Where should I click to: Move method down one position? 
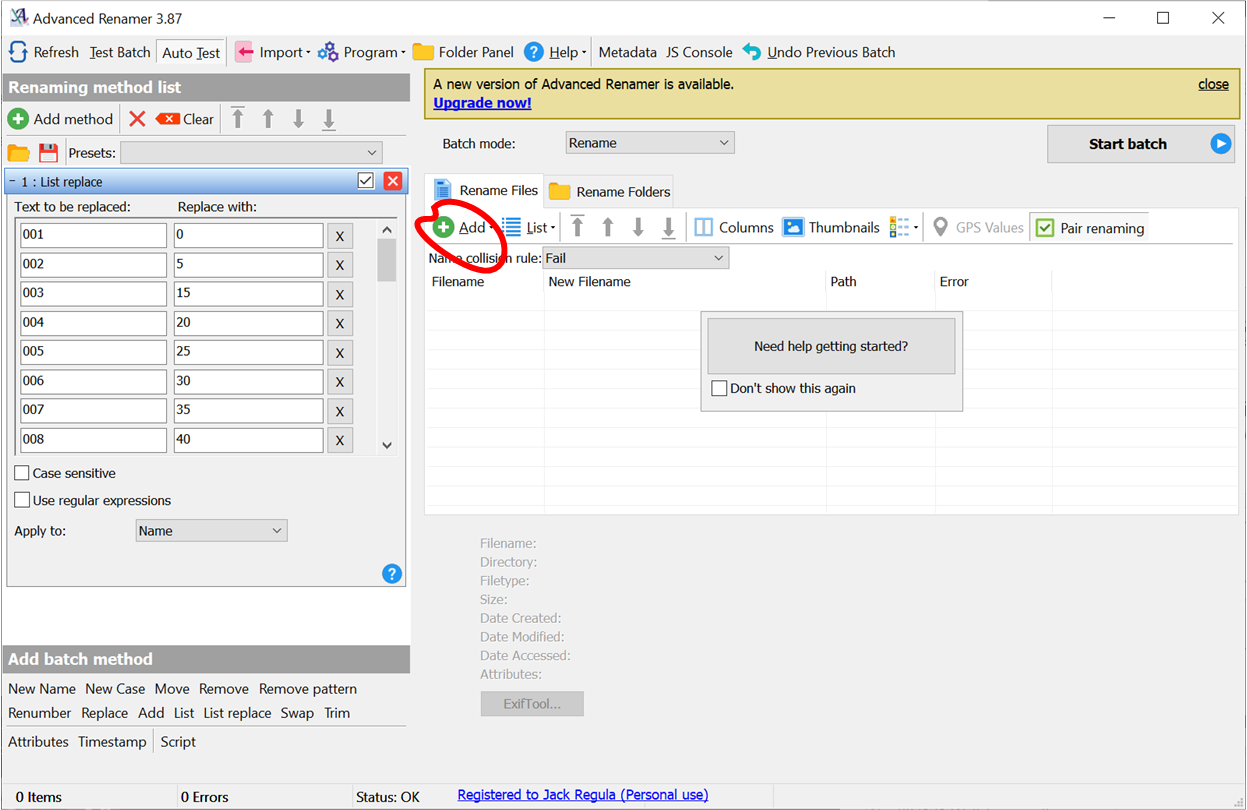(298, 119)
